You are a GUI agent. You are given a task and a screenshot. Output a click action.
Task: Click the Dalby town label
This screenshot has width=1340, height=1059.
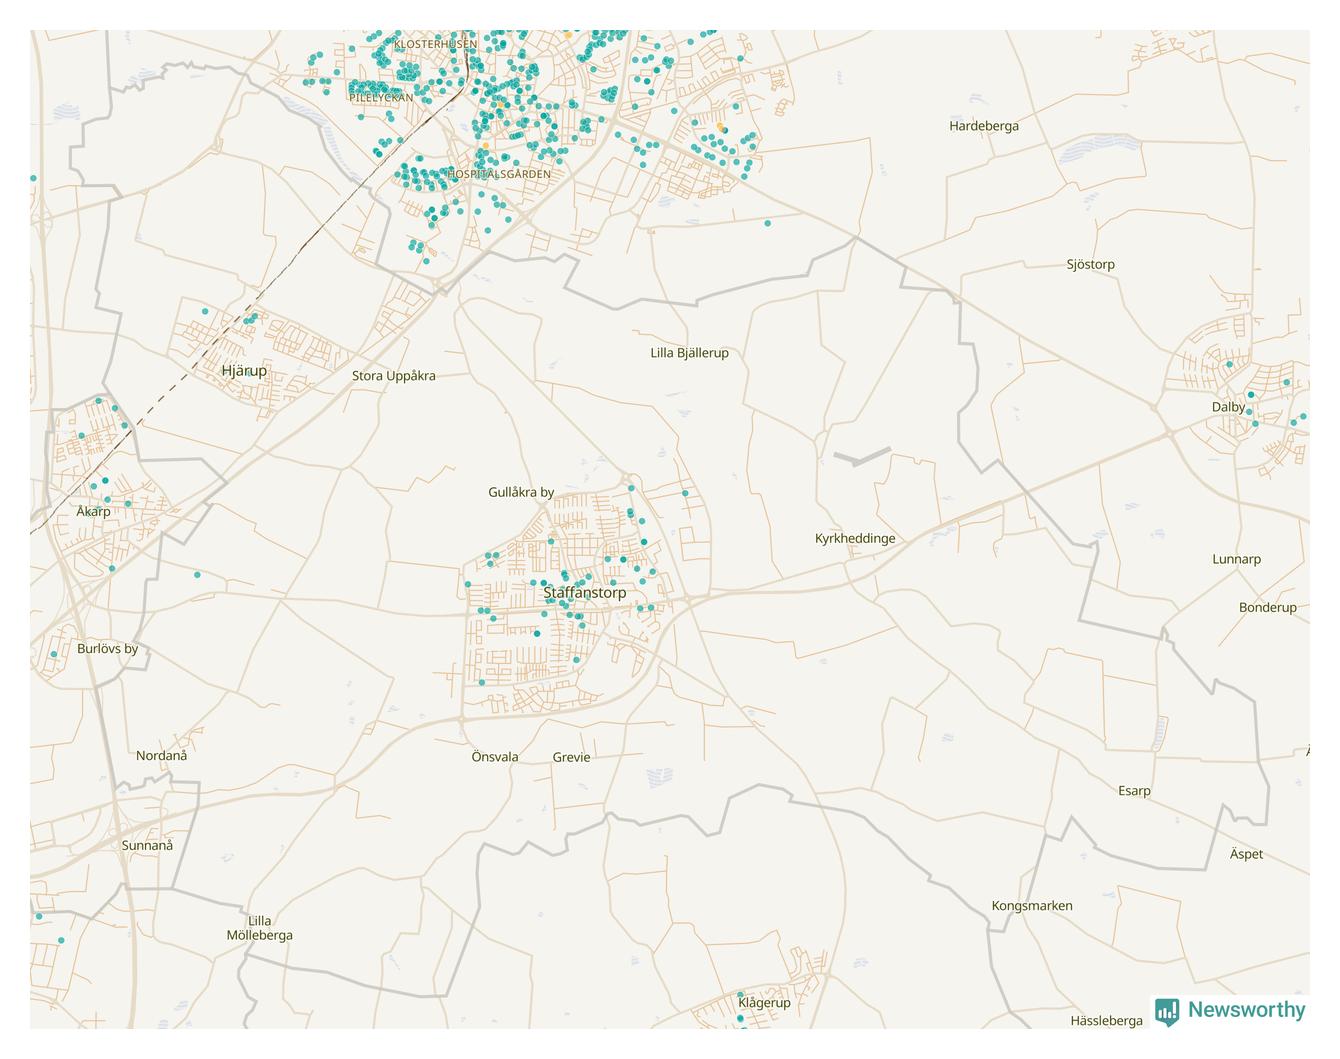pyautogui.click(x=1228, y=407)
